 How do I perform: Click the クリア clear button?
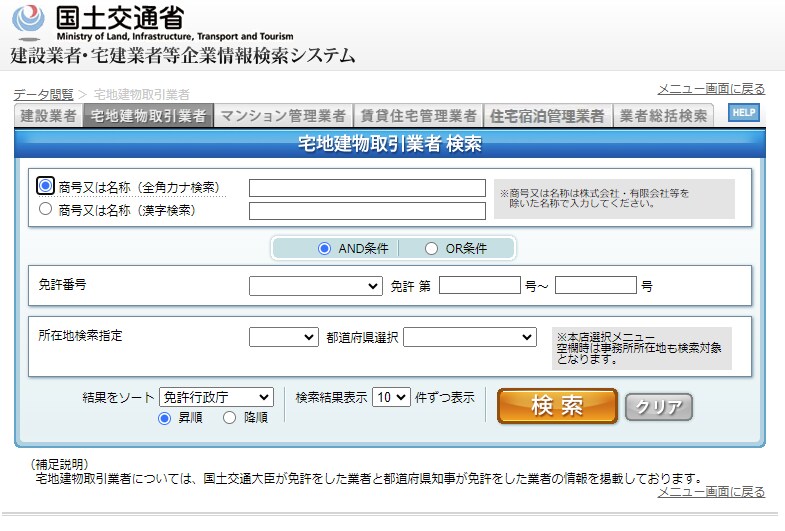tap(659, 407)
